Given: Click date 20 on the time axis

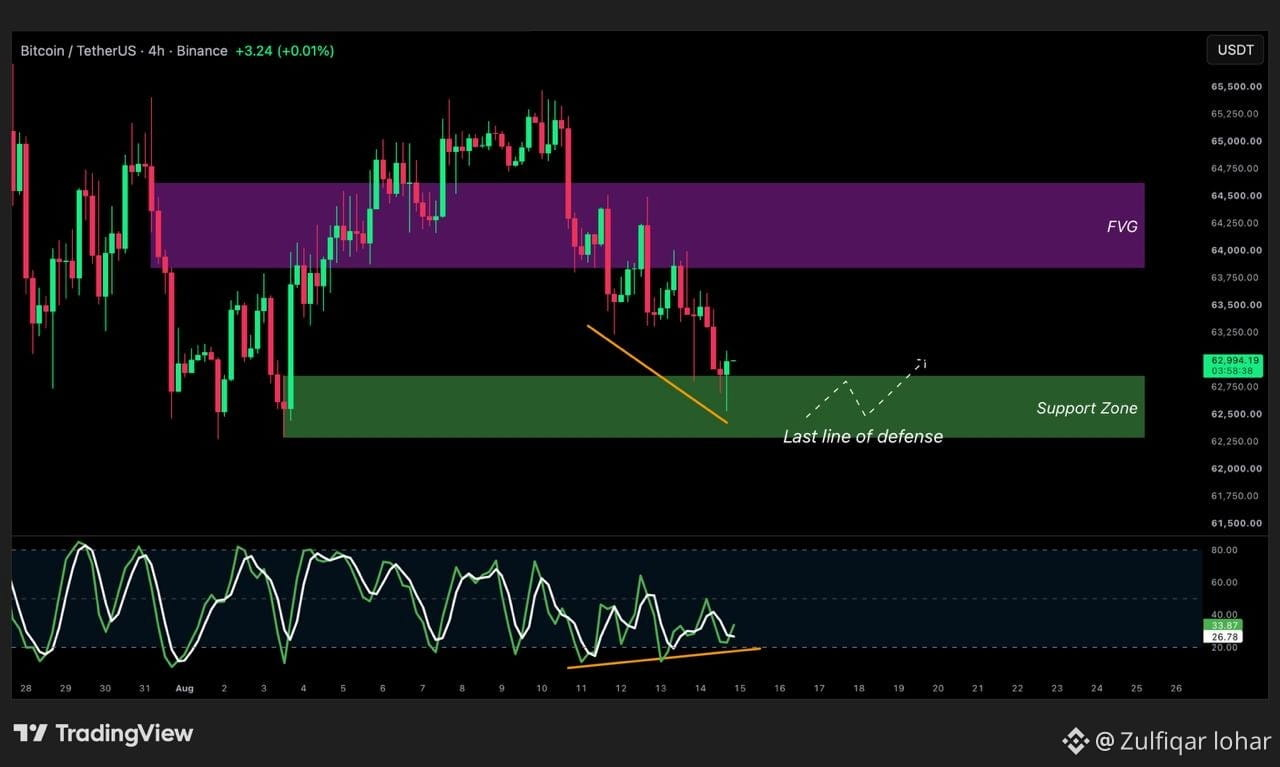Looking at the screenshot, I should click(938, 689).
